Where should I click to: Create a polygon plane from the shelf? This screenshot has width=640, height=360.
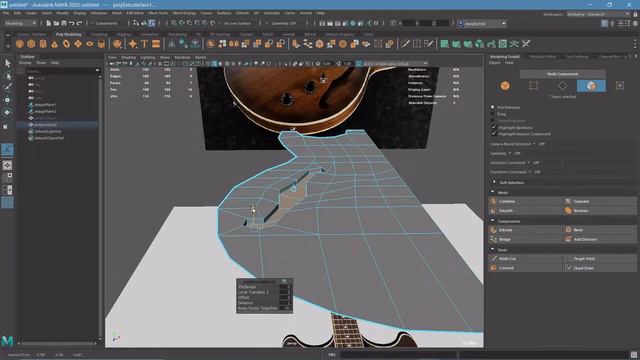click(78, 44)
